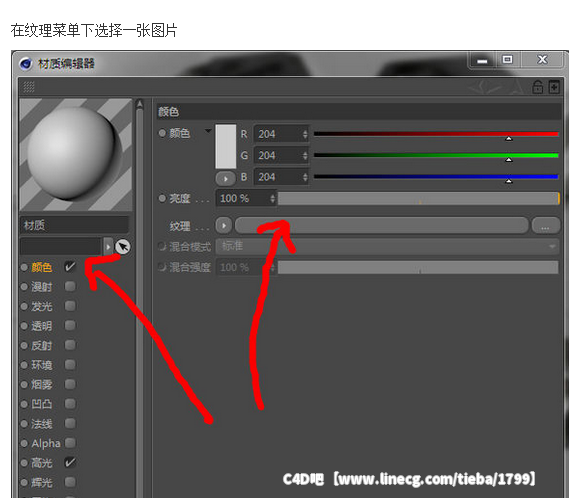
Task: Click the animation dot beside 颜色 parameter
Action: pyautogui.click(x=162, y=133)
